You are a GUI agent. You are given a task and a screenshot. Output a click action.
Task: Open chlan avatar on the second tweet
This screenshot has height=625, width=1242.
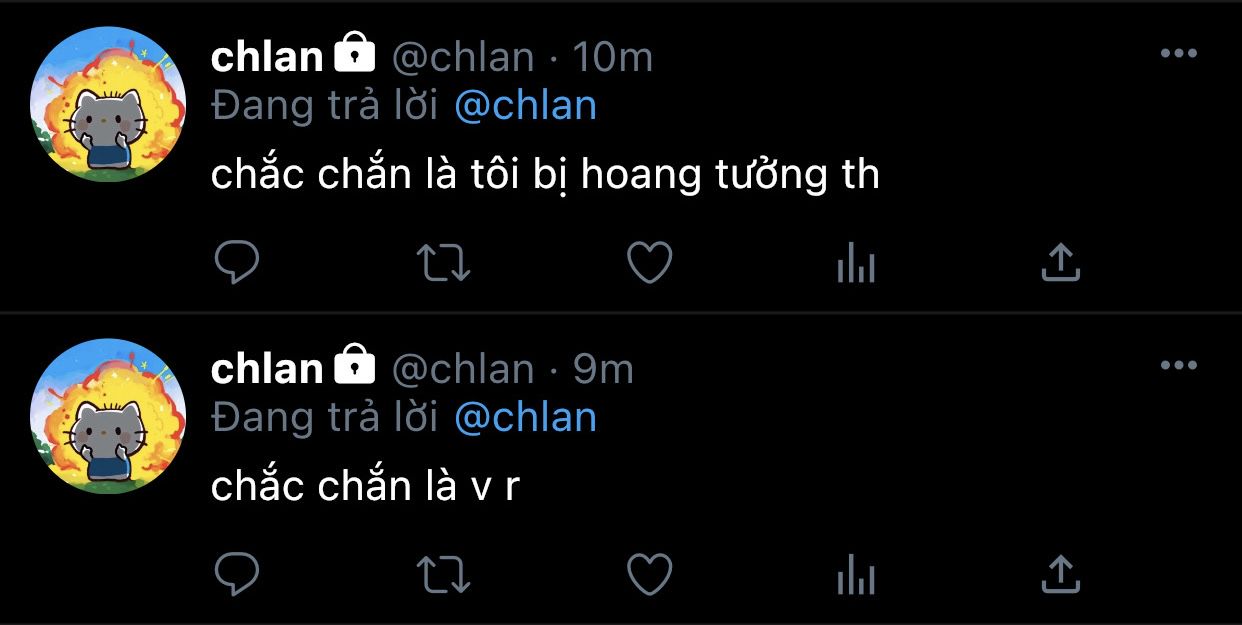point(108,416)
